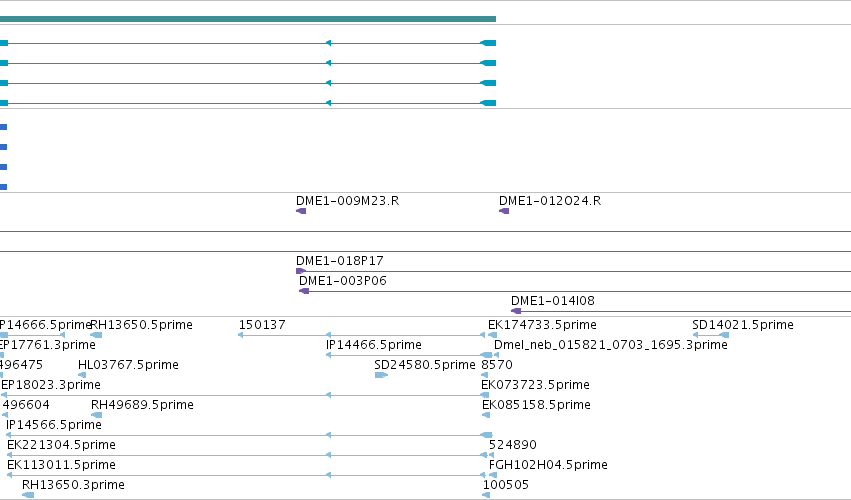Open the Dmel_neb_015821_0703_1695.3prime label

click(x=611, y=345)
